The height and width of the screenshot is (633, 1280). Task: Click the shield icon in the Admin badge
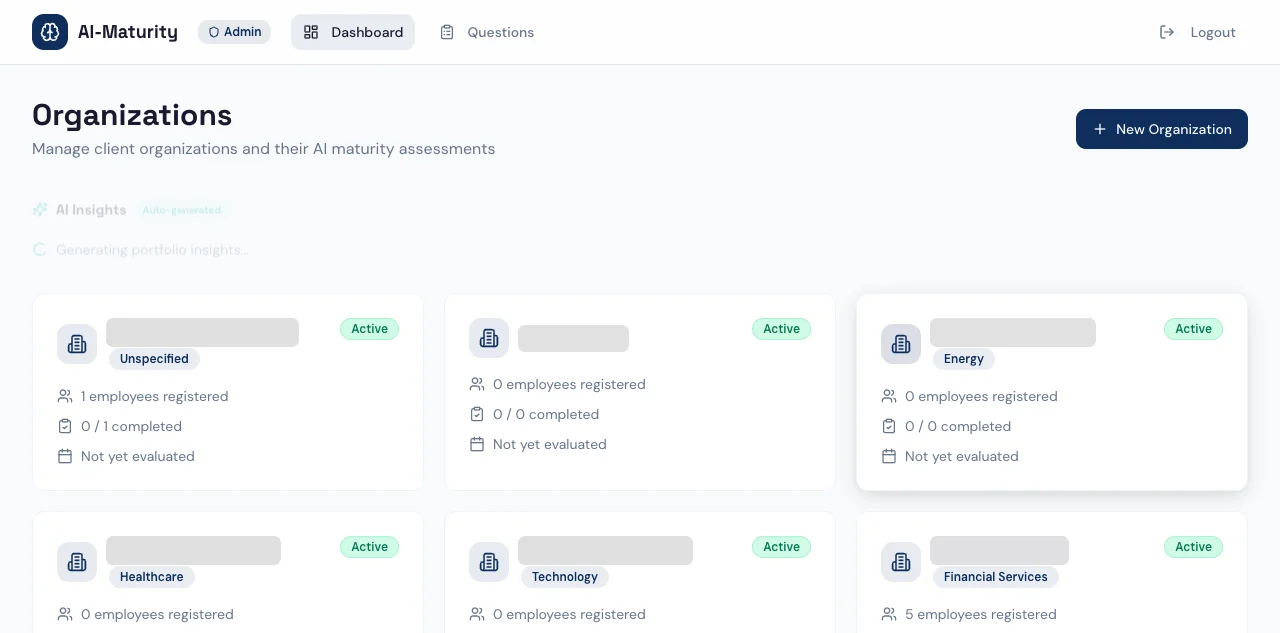tap(213, 32)
